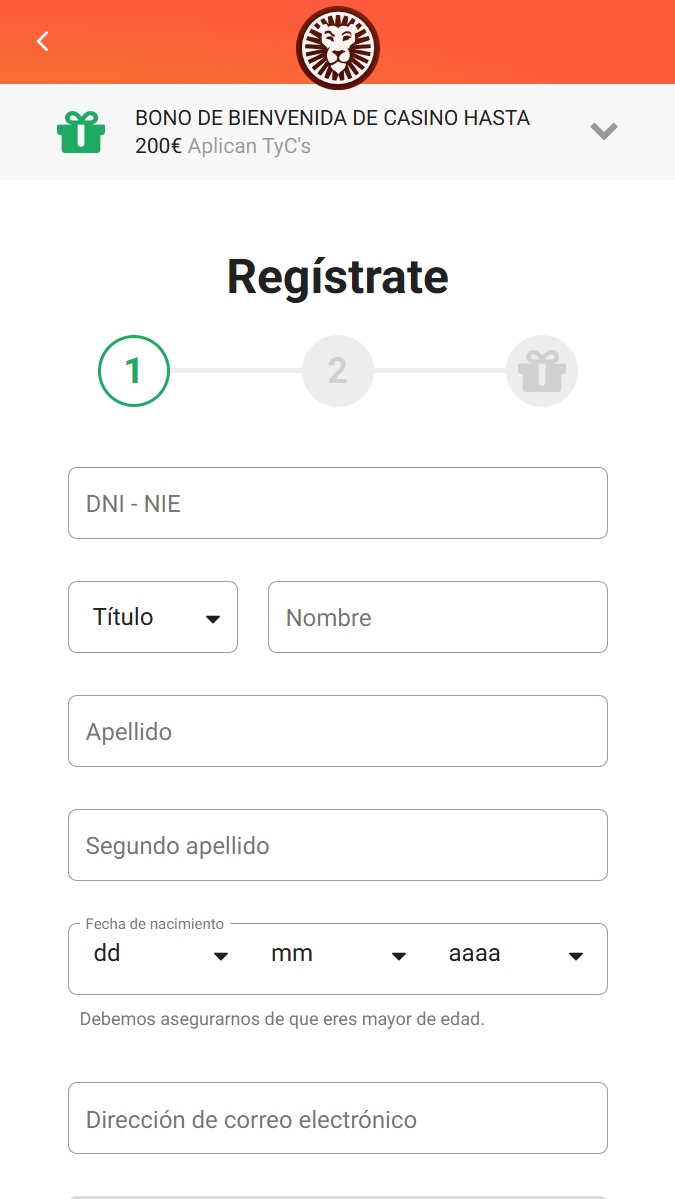Open the Aplican TyC's terms link
The height and width of the screenshot is (1199, 675).
pyautogui.click(x=249, y=145)
